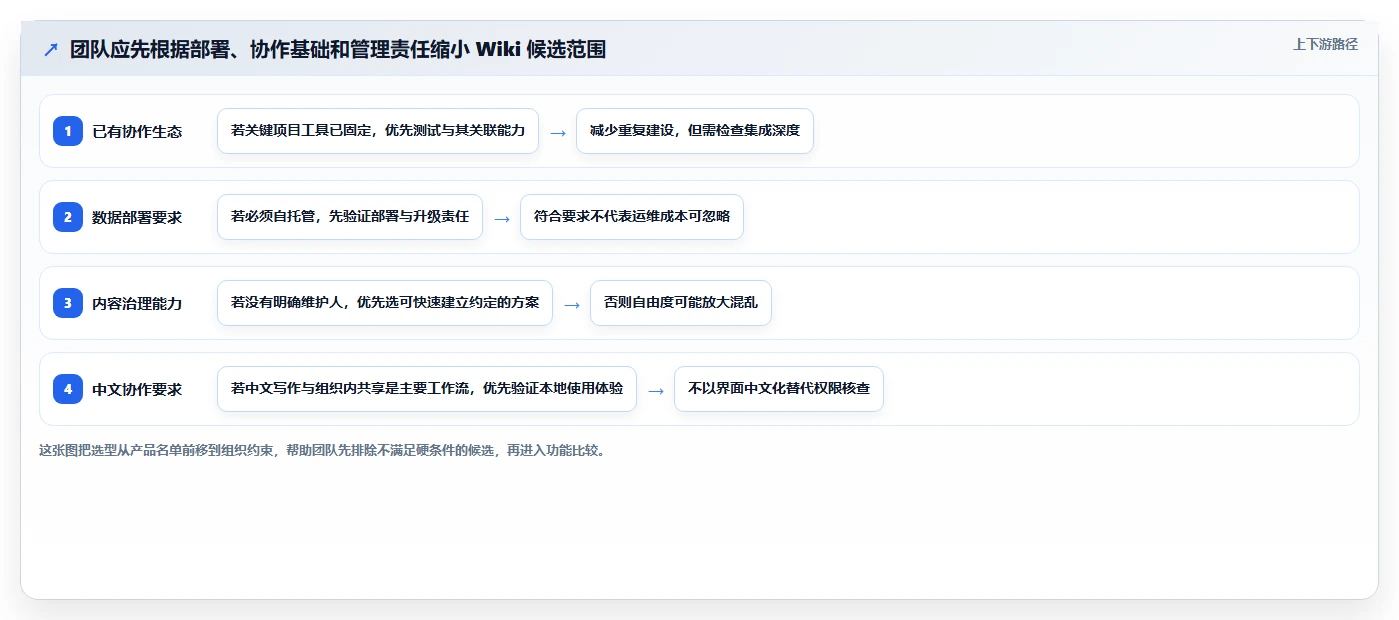The height and width of the screenshot is (620, 1399).
Task: Click the arrow after '优先测试与其关联能力'
Action: click(558, 132)
